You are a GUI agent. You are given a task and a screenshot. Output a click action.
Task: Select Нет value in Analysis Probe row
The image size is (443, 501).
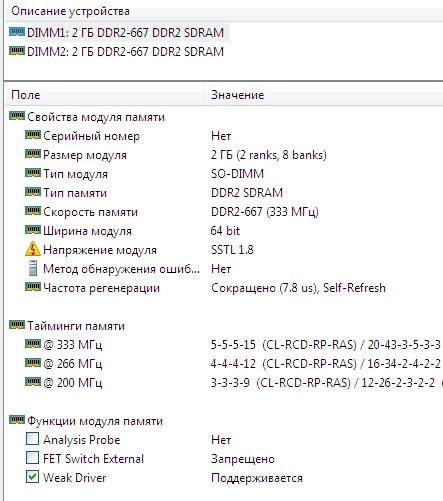[221, 440]
